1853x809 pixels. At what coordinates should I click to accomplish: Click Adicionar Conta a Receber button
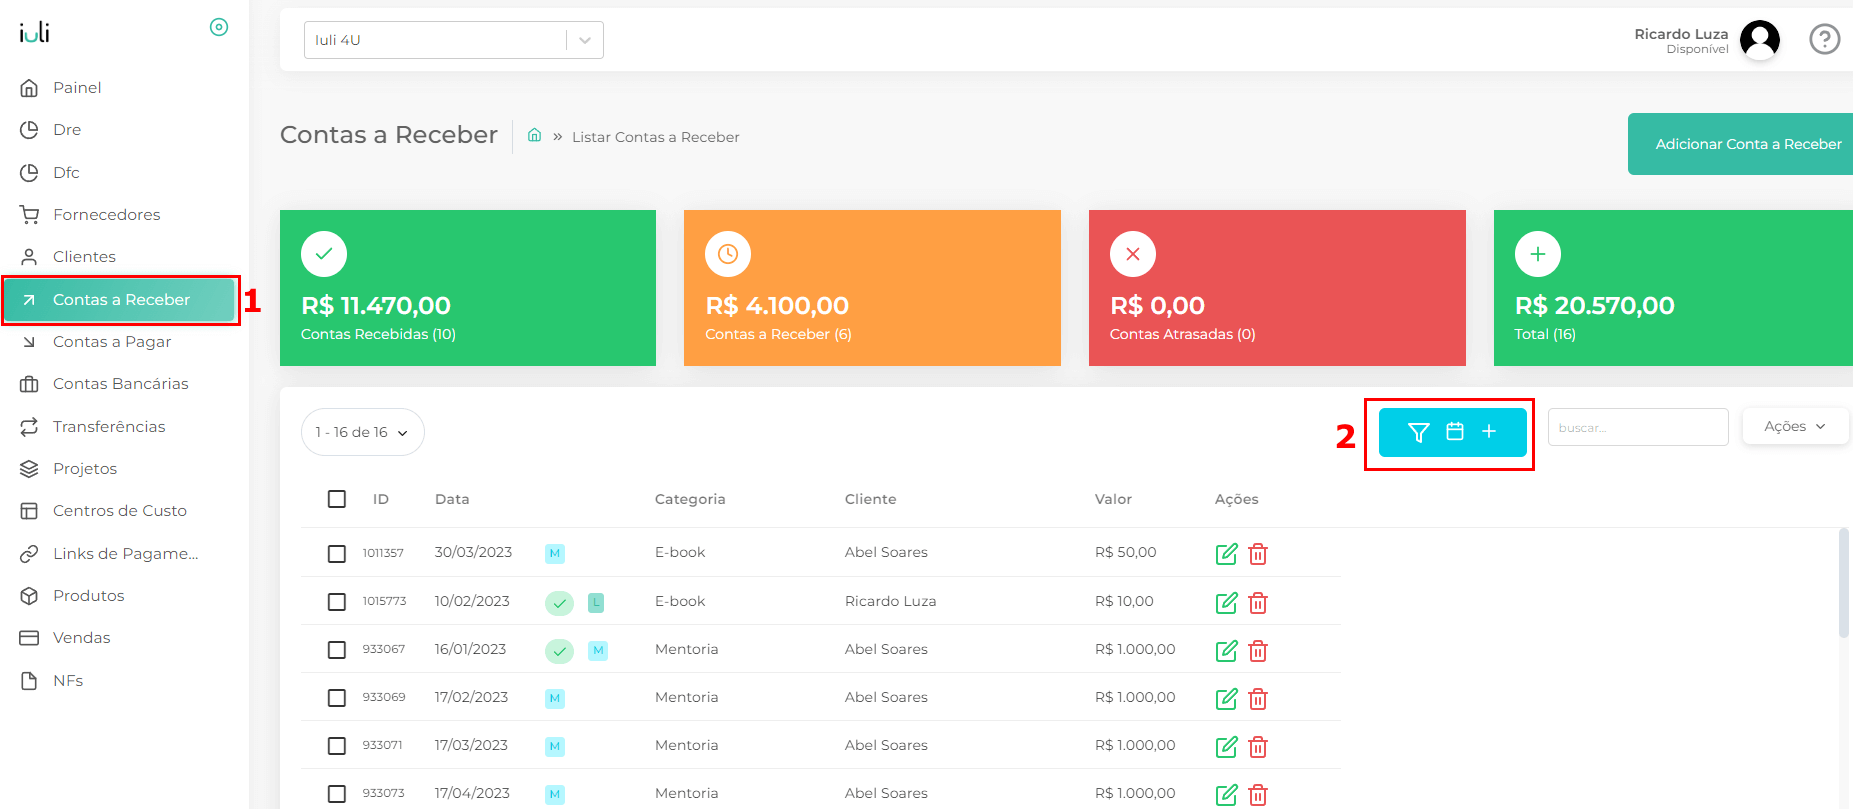tap(1747, 144)
